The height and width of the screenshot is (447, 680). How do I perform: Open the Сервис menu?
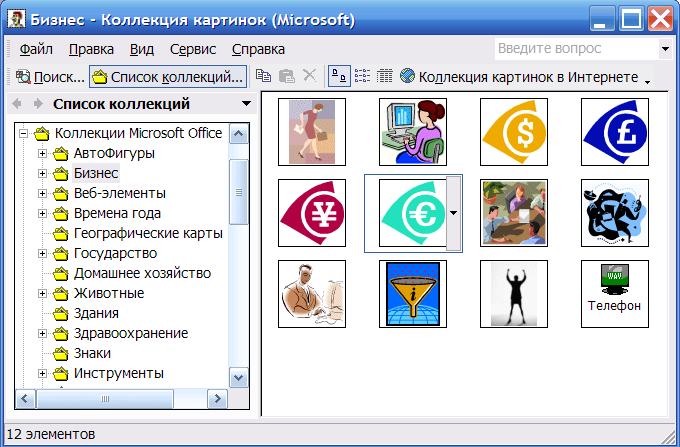pyautogui.click(x=193, y=49)
